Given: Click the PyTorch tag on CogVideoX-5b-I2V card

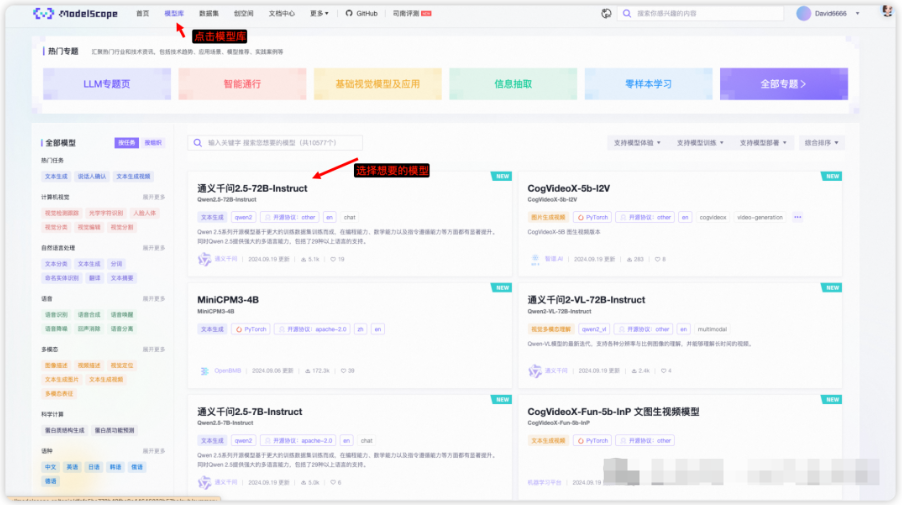Looking at the screenshot, I should point(593,217).
